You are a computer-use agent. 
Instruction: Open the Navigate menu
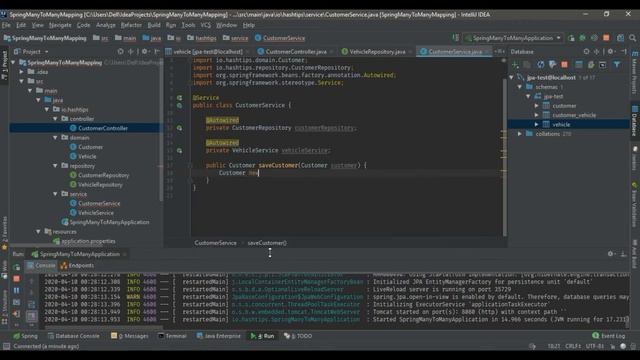[60, 25]
